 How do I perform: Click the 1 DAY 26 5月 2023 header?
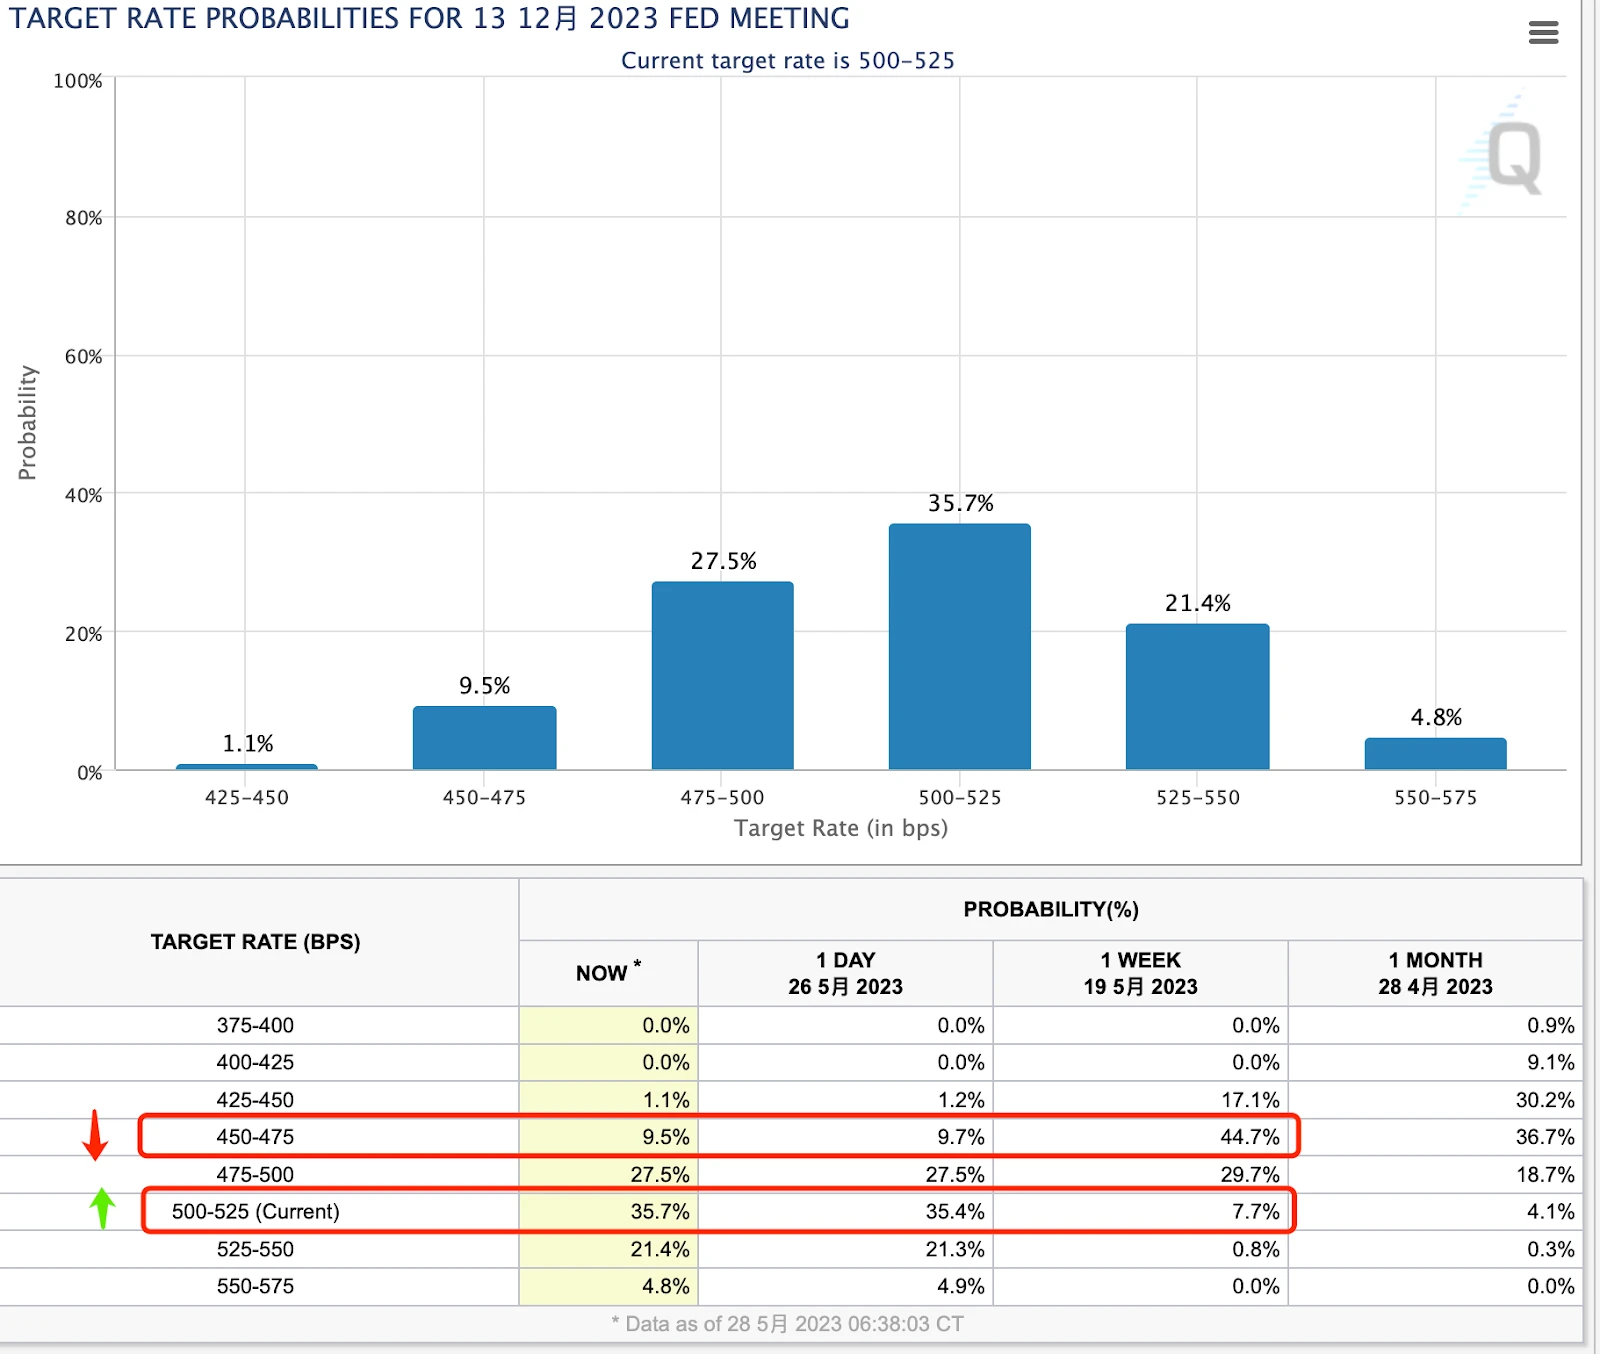click(x=846, y=973)
